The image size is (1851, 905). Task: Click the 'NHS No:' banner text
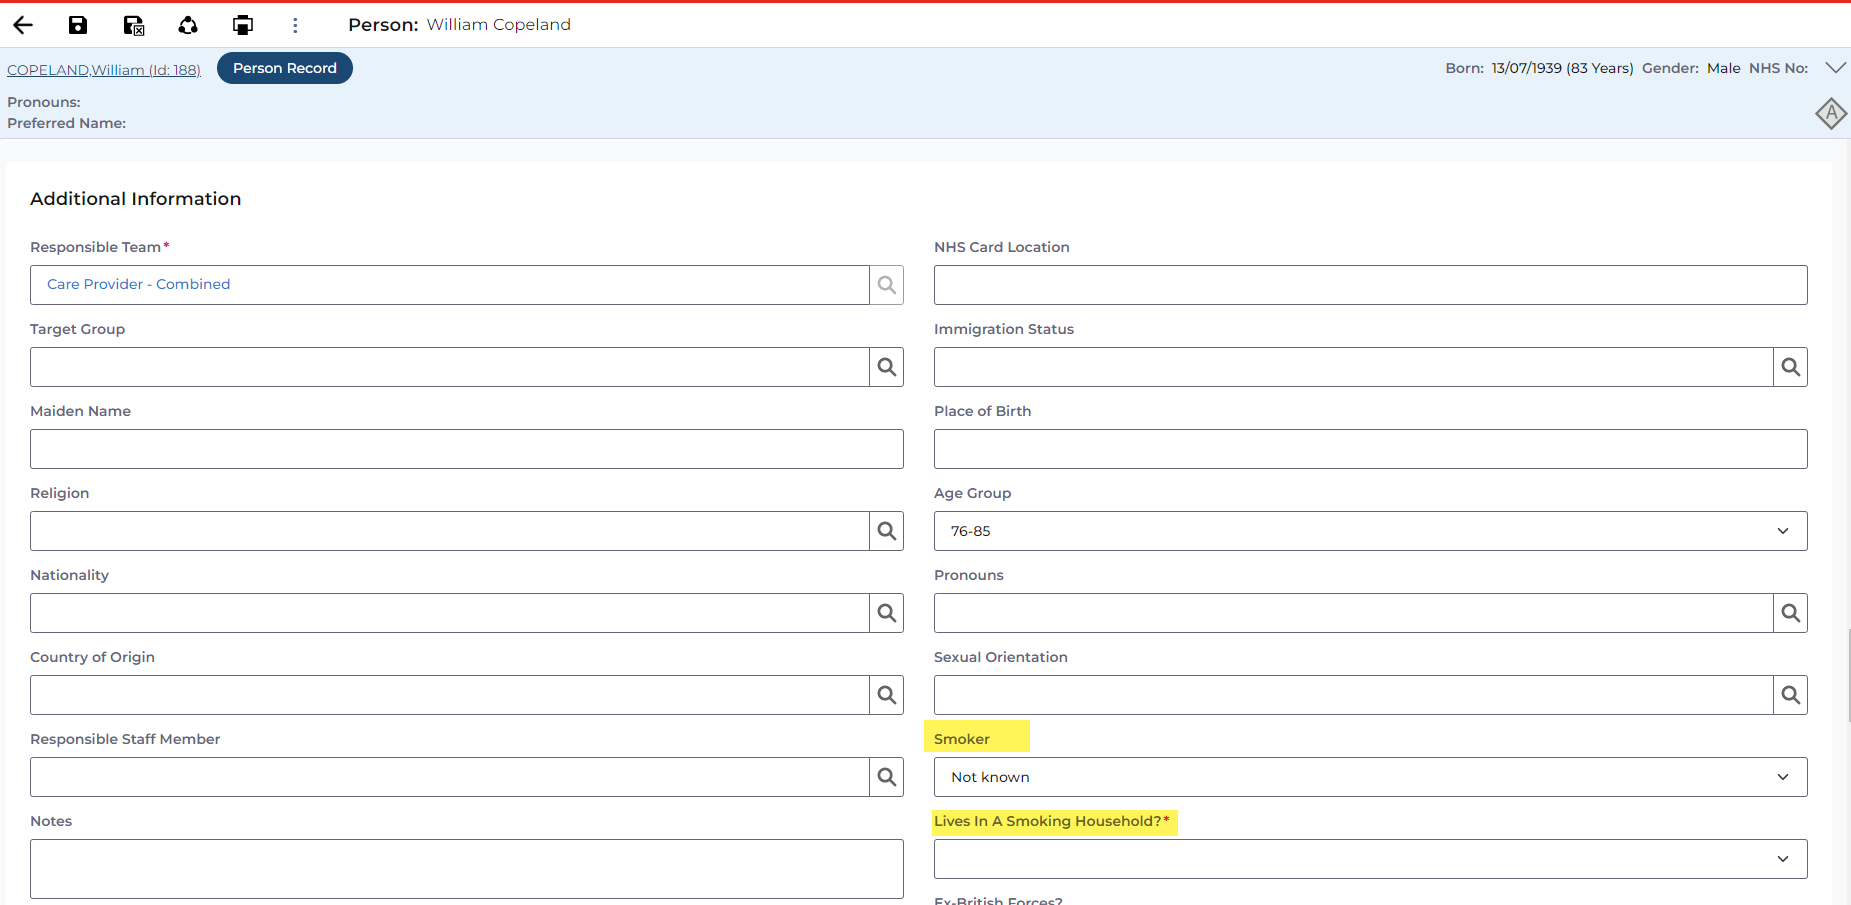click(x=1778, y=68)
